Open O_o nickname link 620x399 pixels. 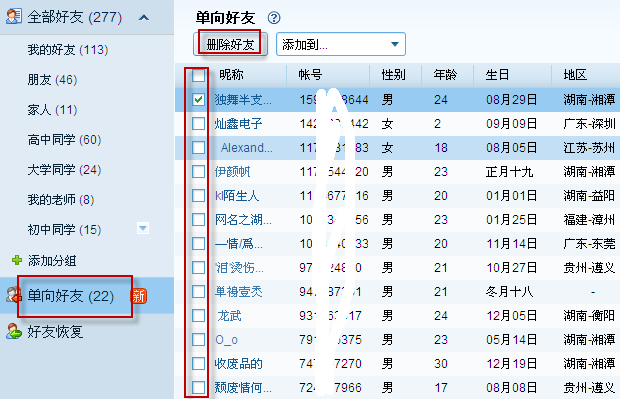[226, 340]
